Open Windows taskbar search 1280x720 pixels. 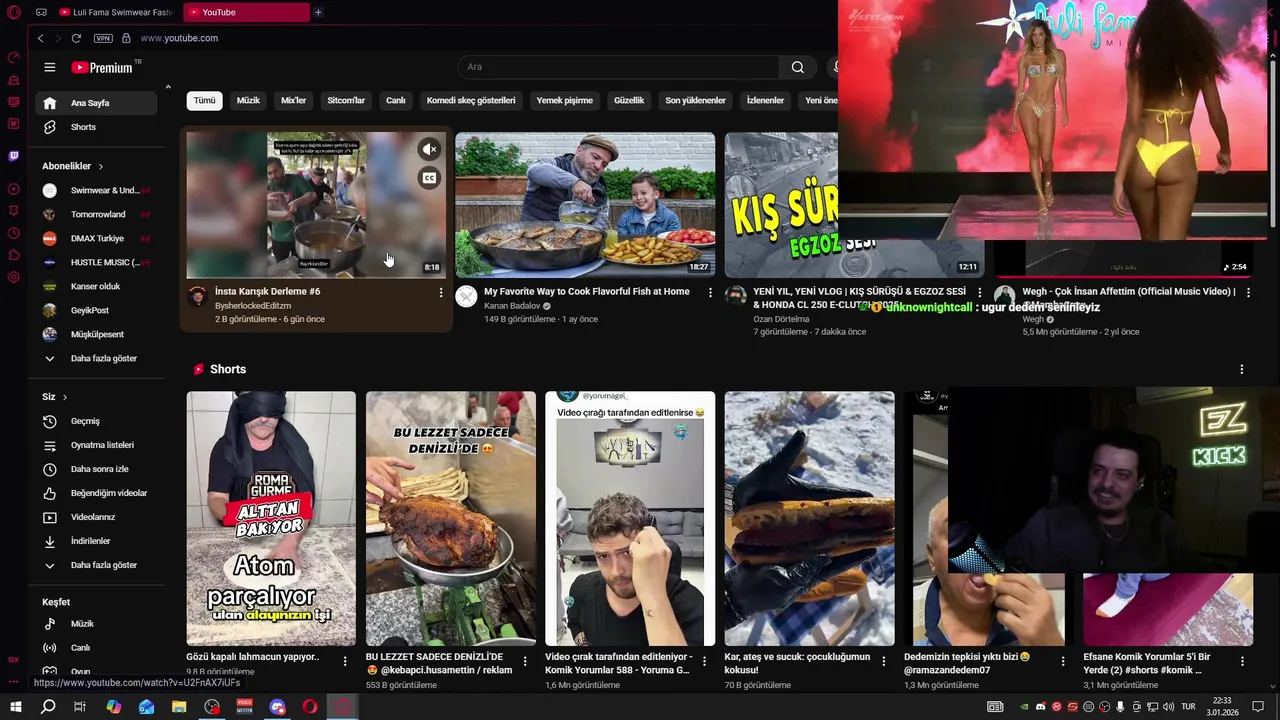tap(48, 707)
